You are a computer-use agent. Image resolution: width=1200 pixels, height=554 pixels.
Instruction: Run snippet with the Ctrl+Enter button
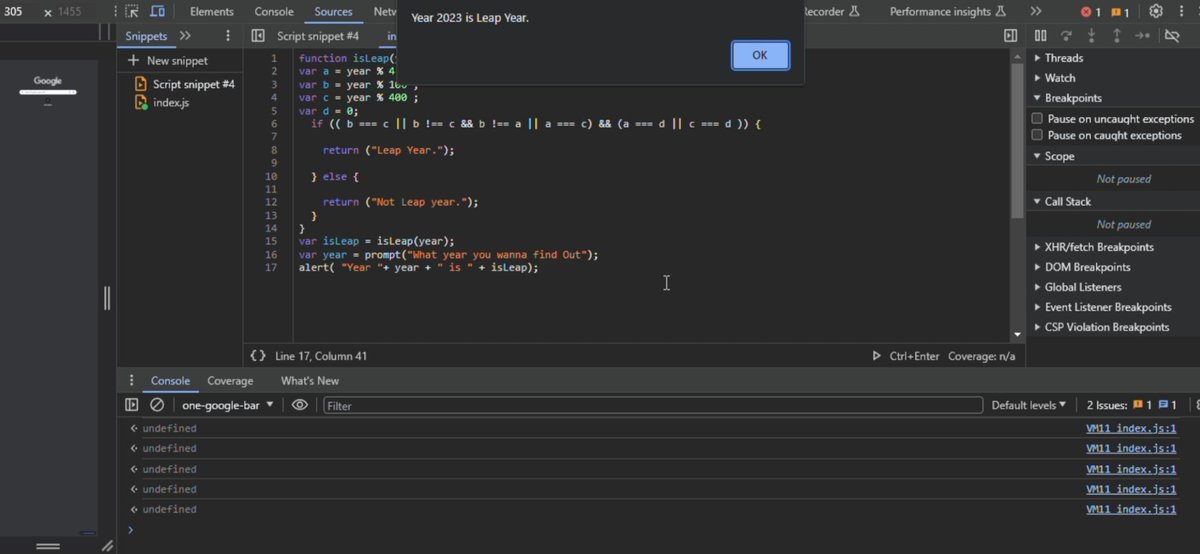(906, 356)
